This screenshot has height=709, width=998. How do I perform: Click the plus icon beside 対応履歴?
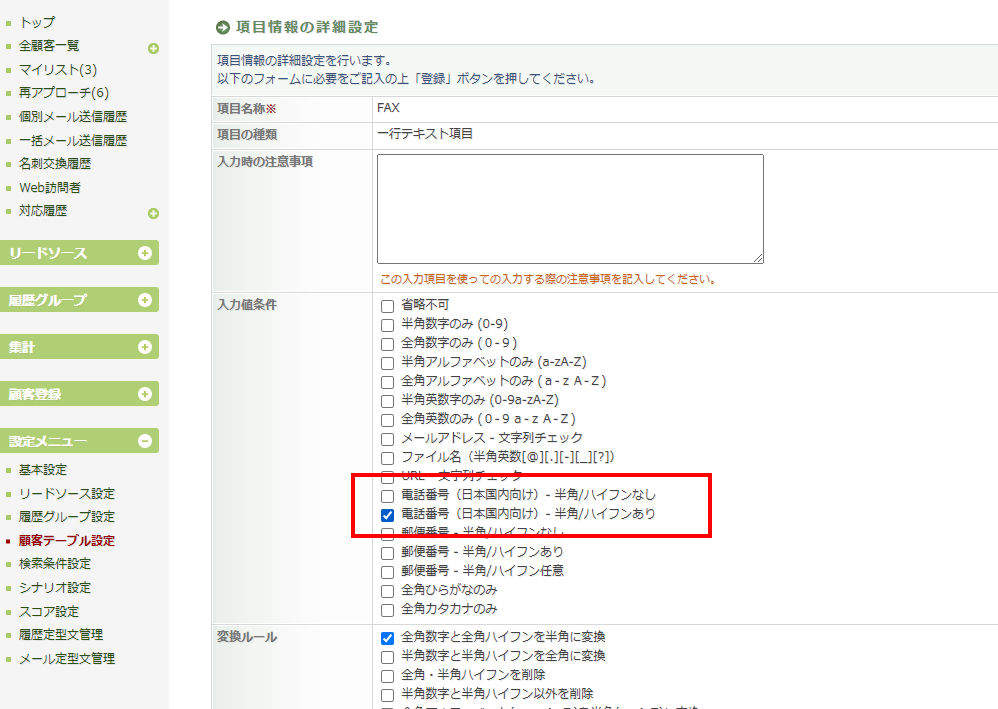coord(153,213)
